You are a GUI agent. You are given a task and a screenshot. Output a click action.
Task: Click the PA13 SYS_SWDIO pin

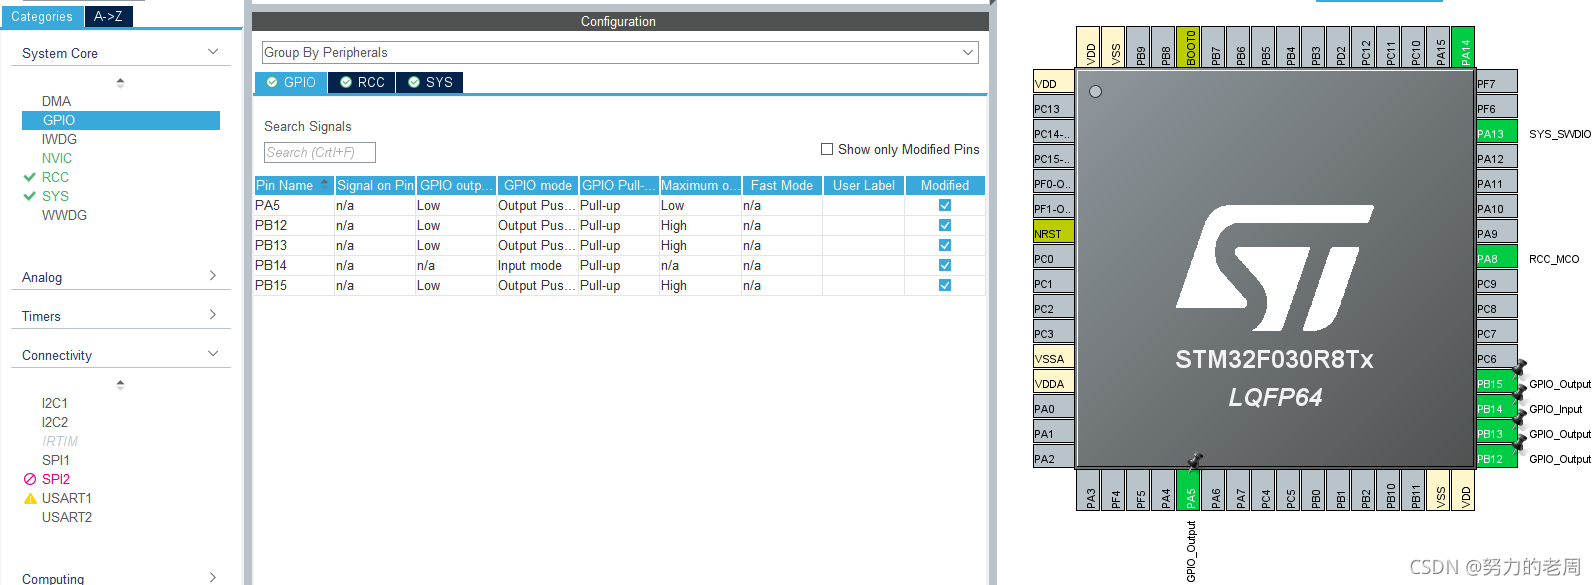[x=1496, y=132]
